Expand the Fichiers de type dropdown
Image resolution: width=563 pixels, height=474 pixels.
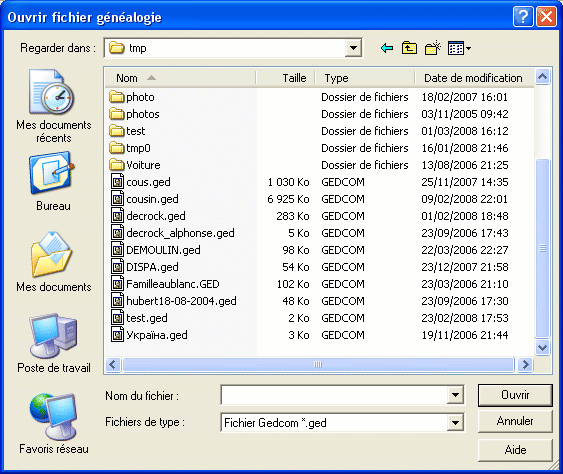pos(455,423)
